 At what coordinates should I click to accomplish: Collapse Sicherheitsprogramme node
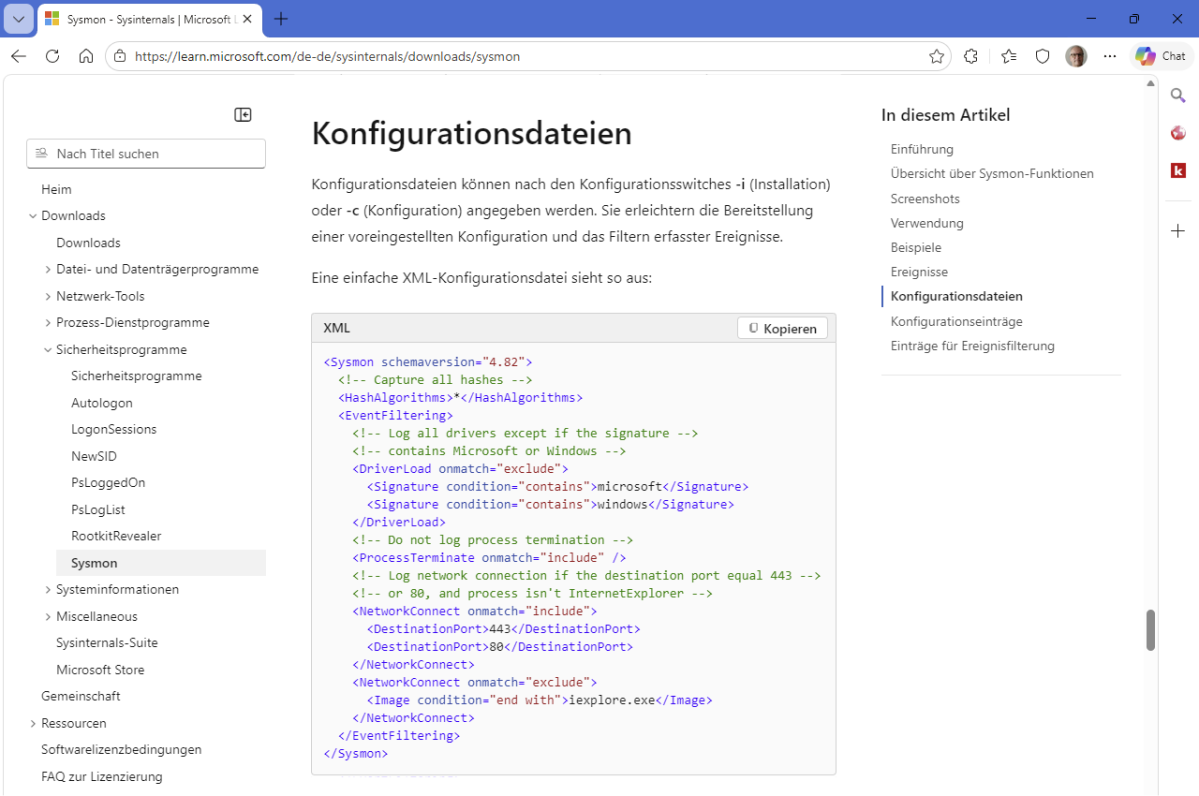(x=47, y=349)
